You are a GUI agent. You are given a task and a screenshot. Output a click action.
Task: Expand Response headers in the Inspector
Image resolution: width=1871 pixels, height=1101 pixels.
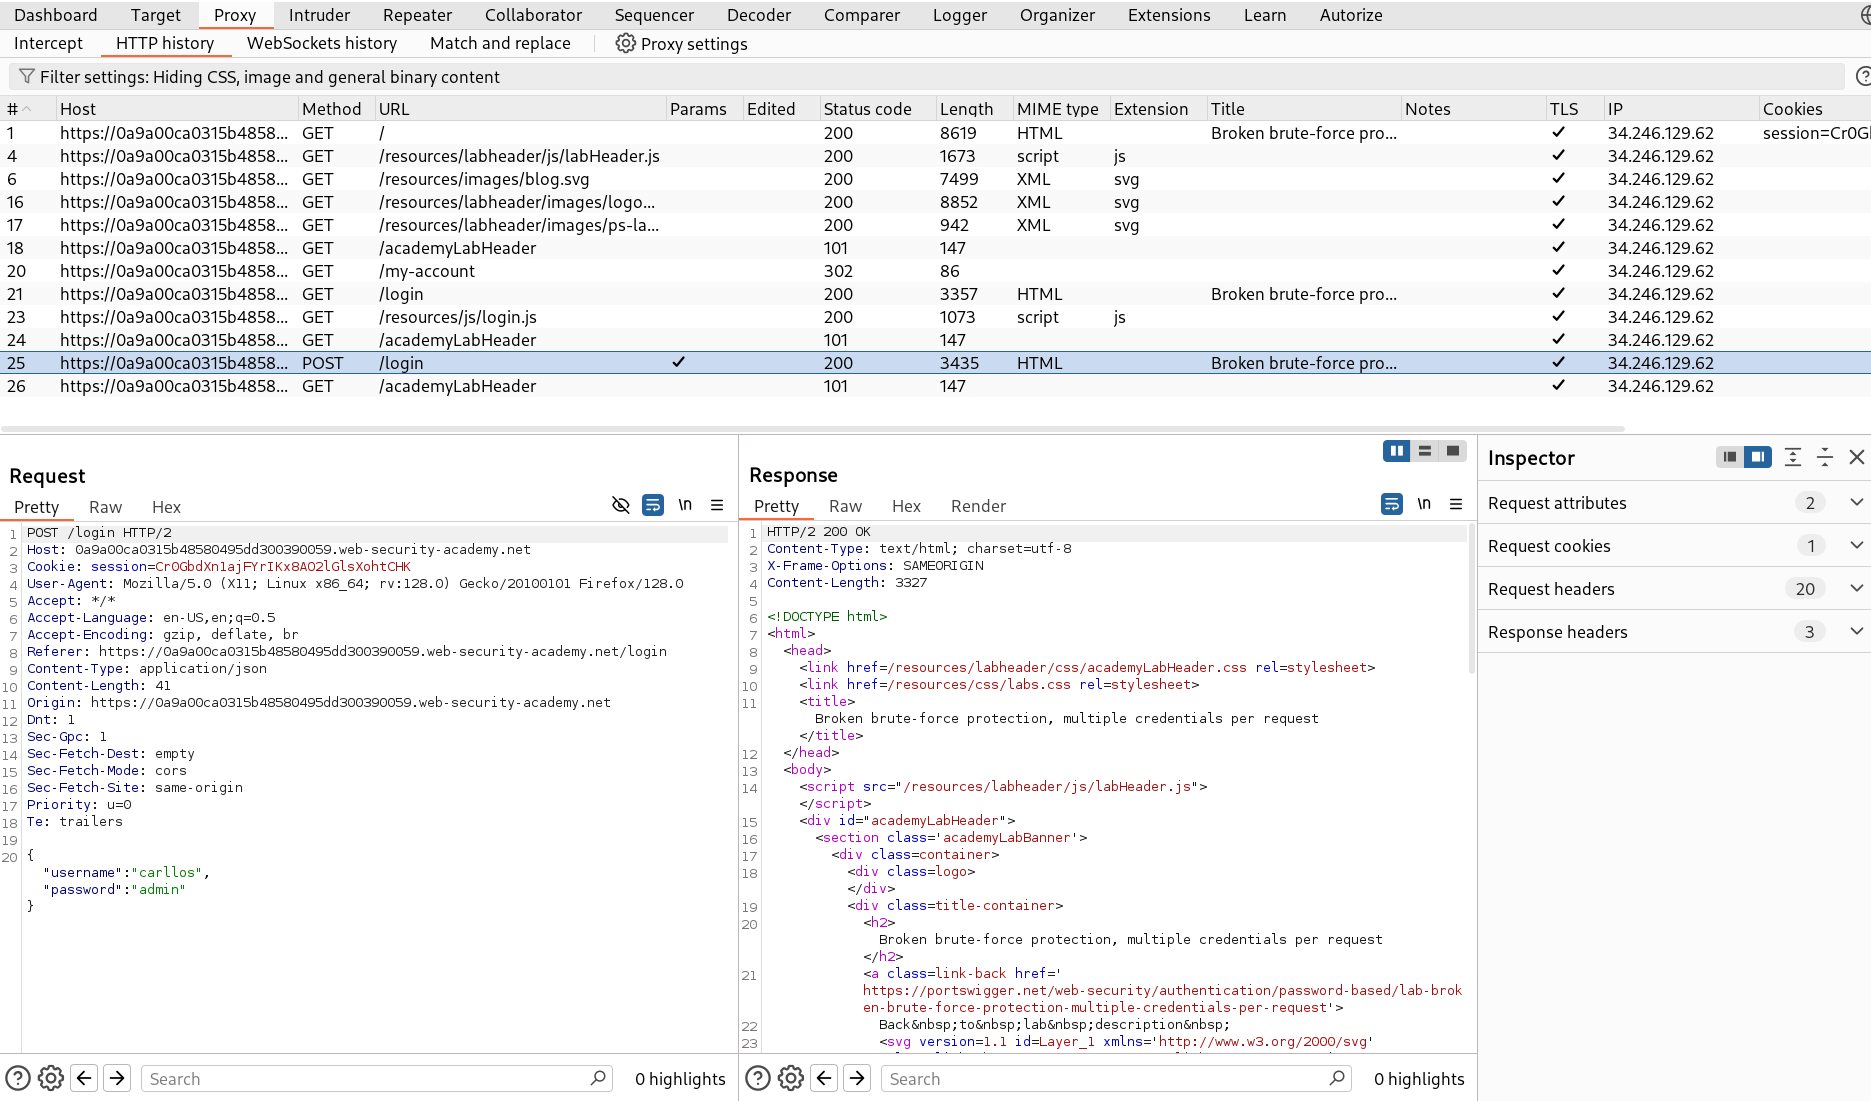tap(1857, 631)
